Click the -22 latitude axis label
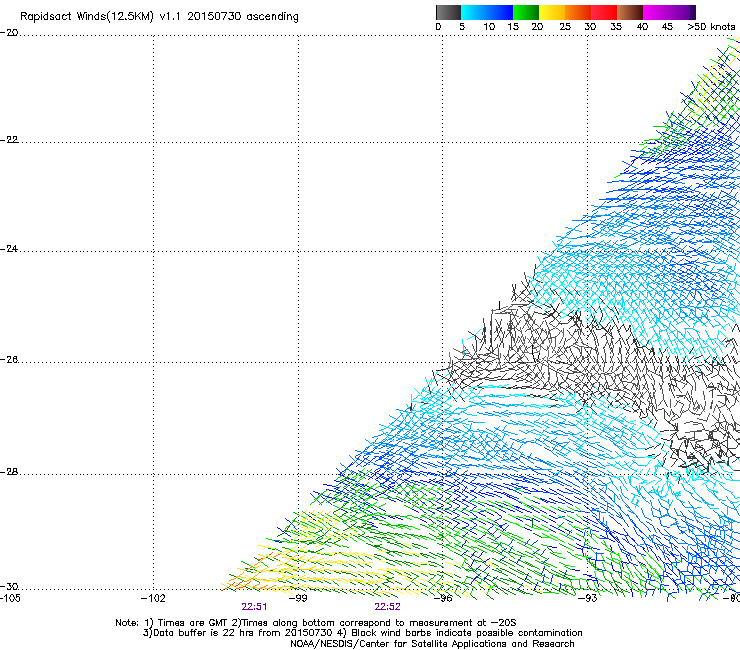The image size is (740, 650). pos(9,140)
